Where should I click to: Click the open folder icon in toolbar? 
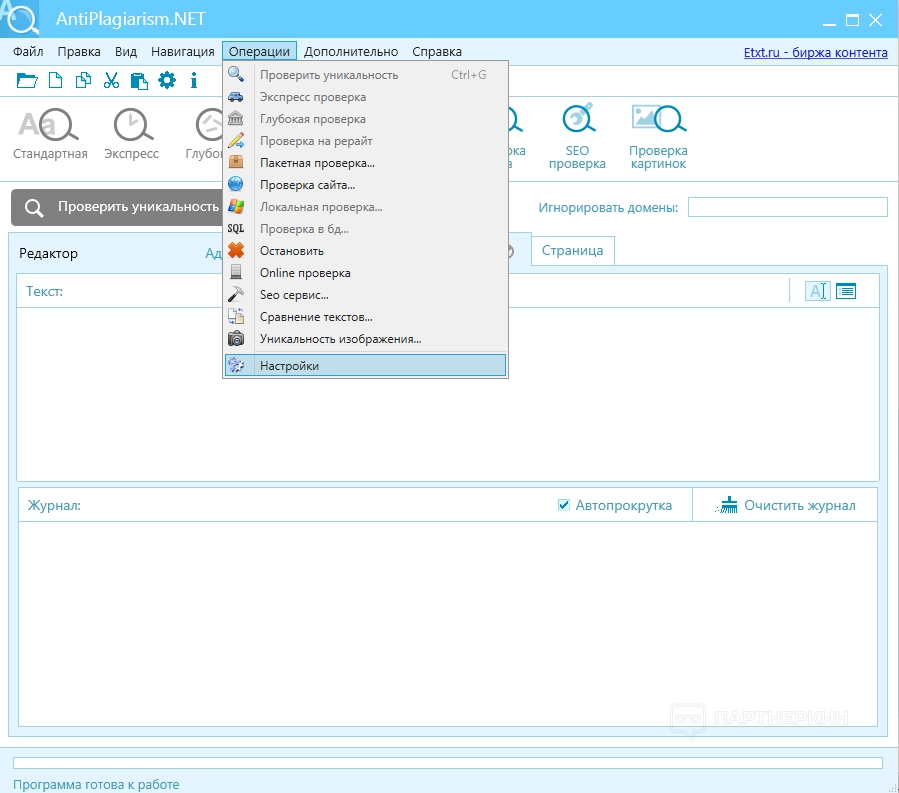pos(27,80)
